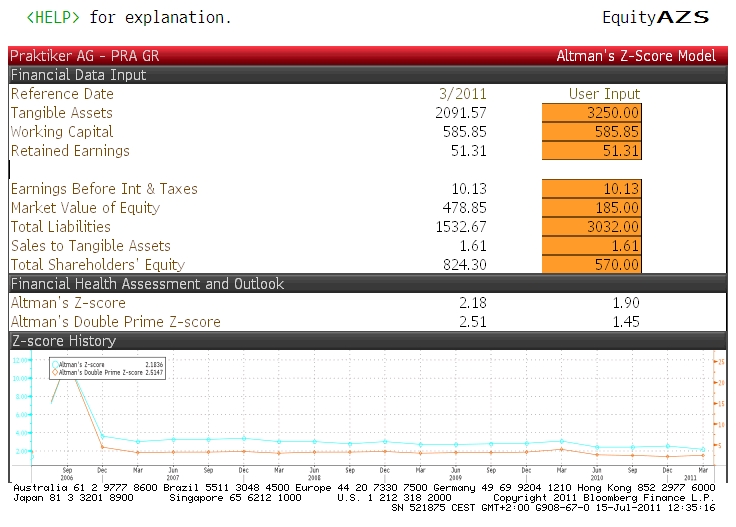Click the Altman's Z-score value 2.18
The height and width of the screenshot is (527, 736).
click(x=470, y=303)
